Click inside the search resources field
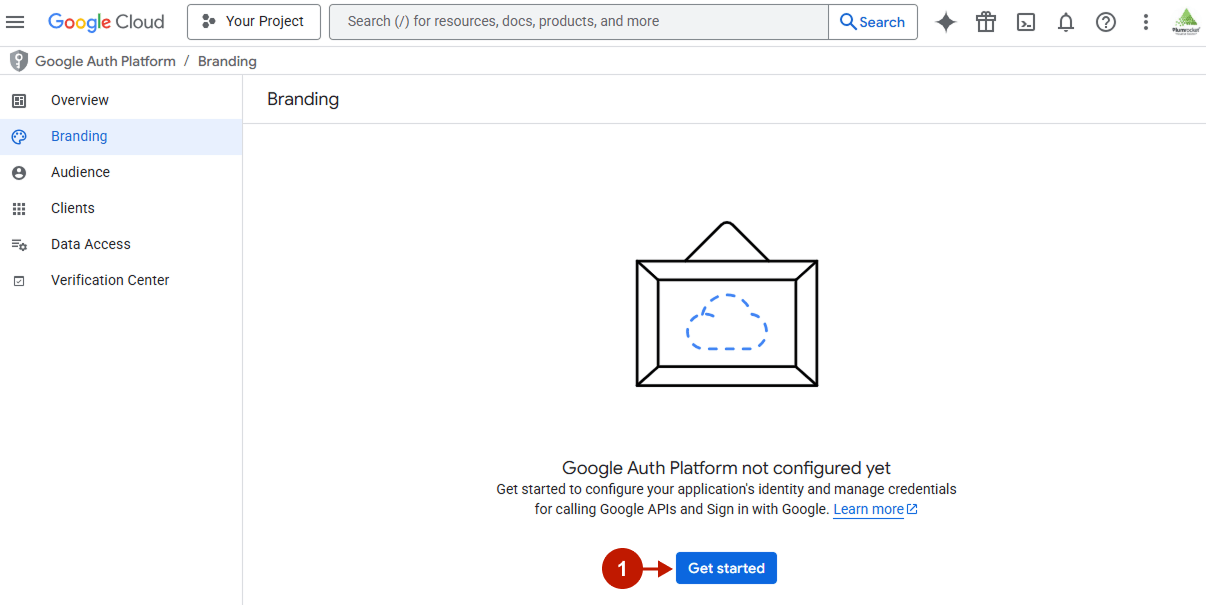This screenshot has height=605, width=1206. pyautogui.click(x=578, y=21)
